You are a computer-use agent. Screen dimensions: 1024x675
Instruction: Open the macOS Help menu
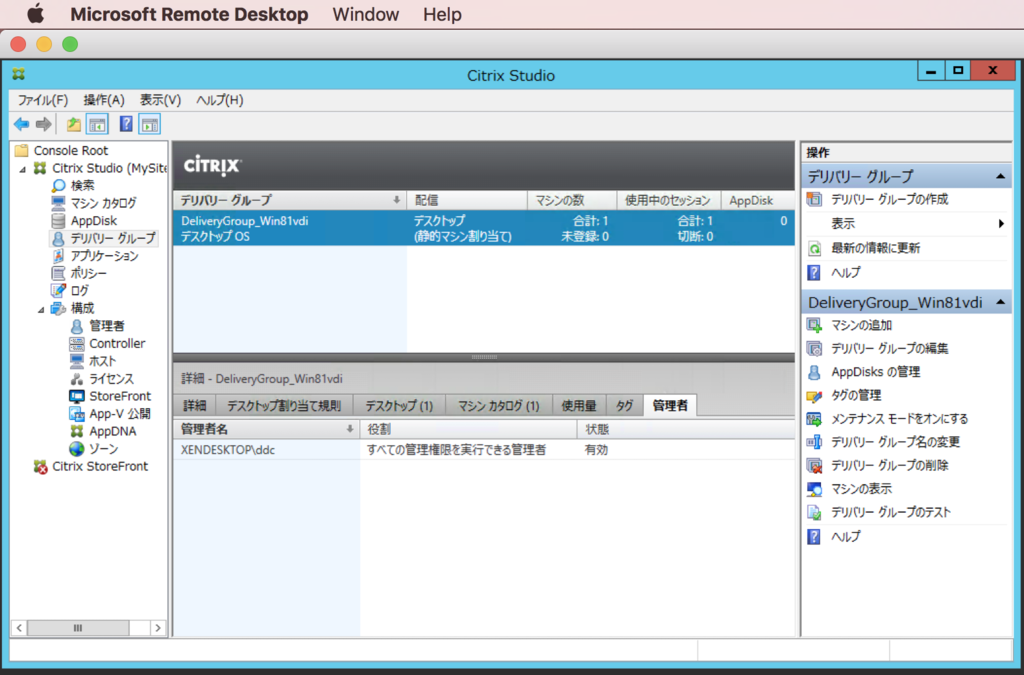coord(442,14)
